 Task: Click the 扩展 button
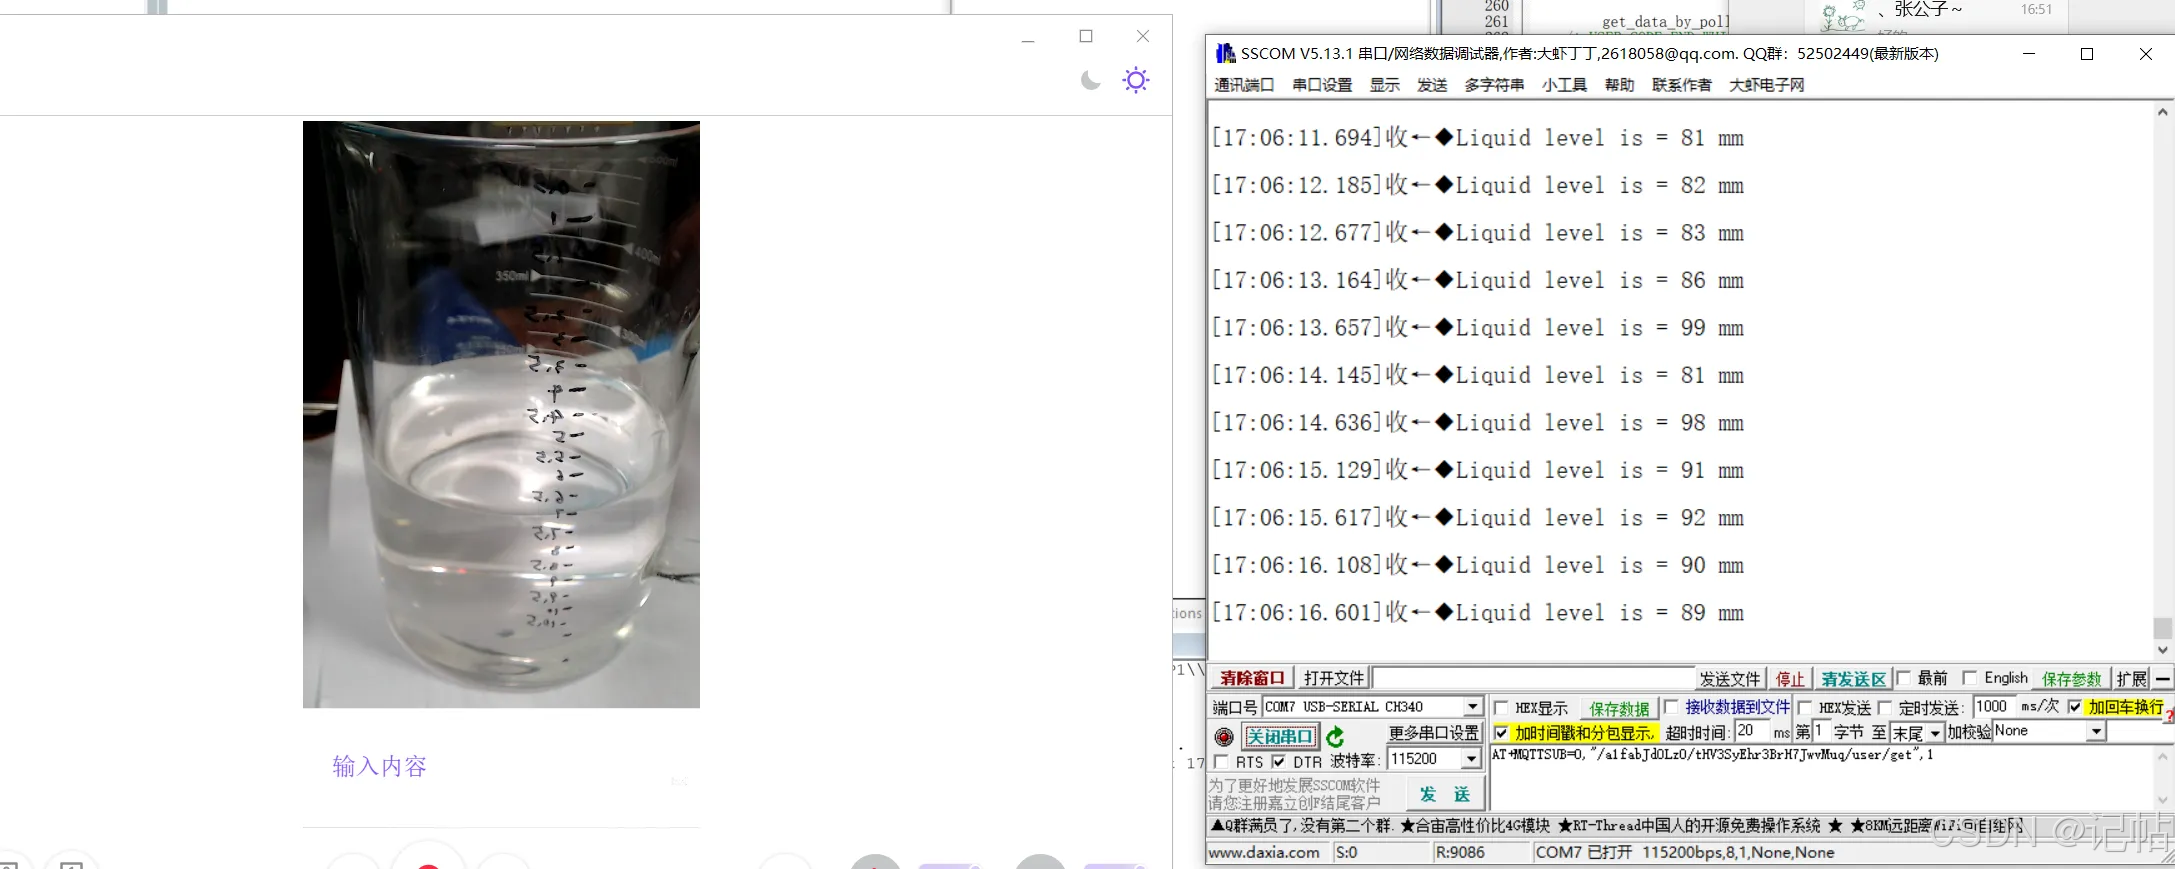[x=2131, y=680]
